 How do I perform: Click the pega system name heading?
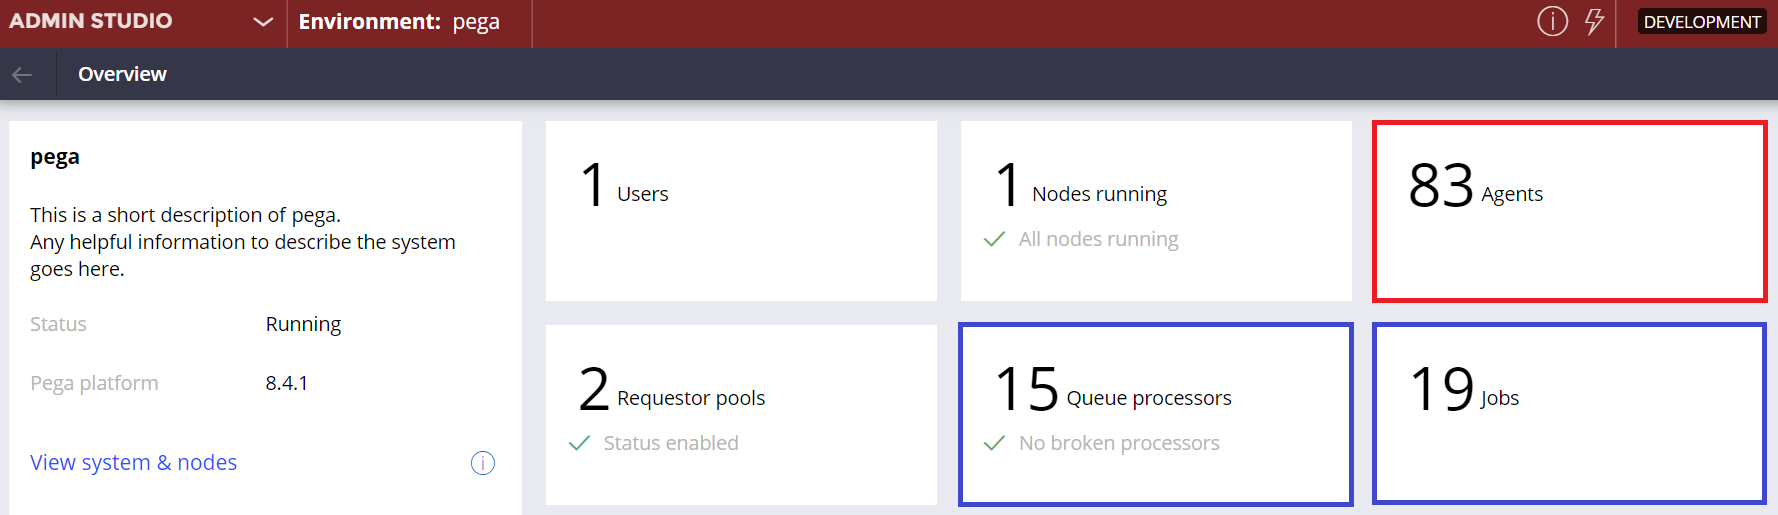[x=55, y=157]
